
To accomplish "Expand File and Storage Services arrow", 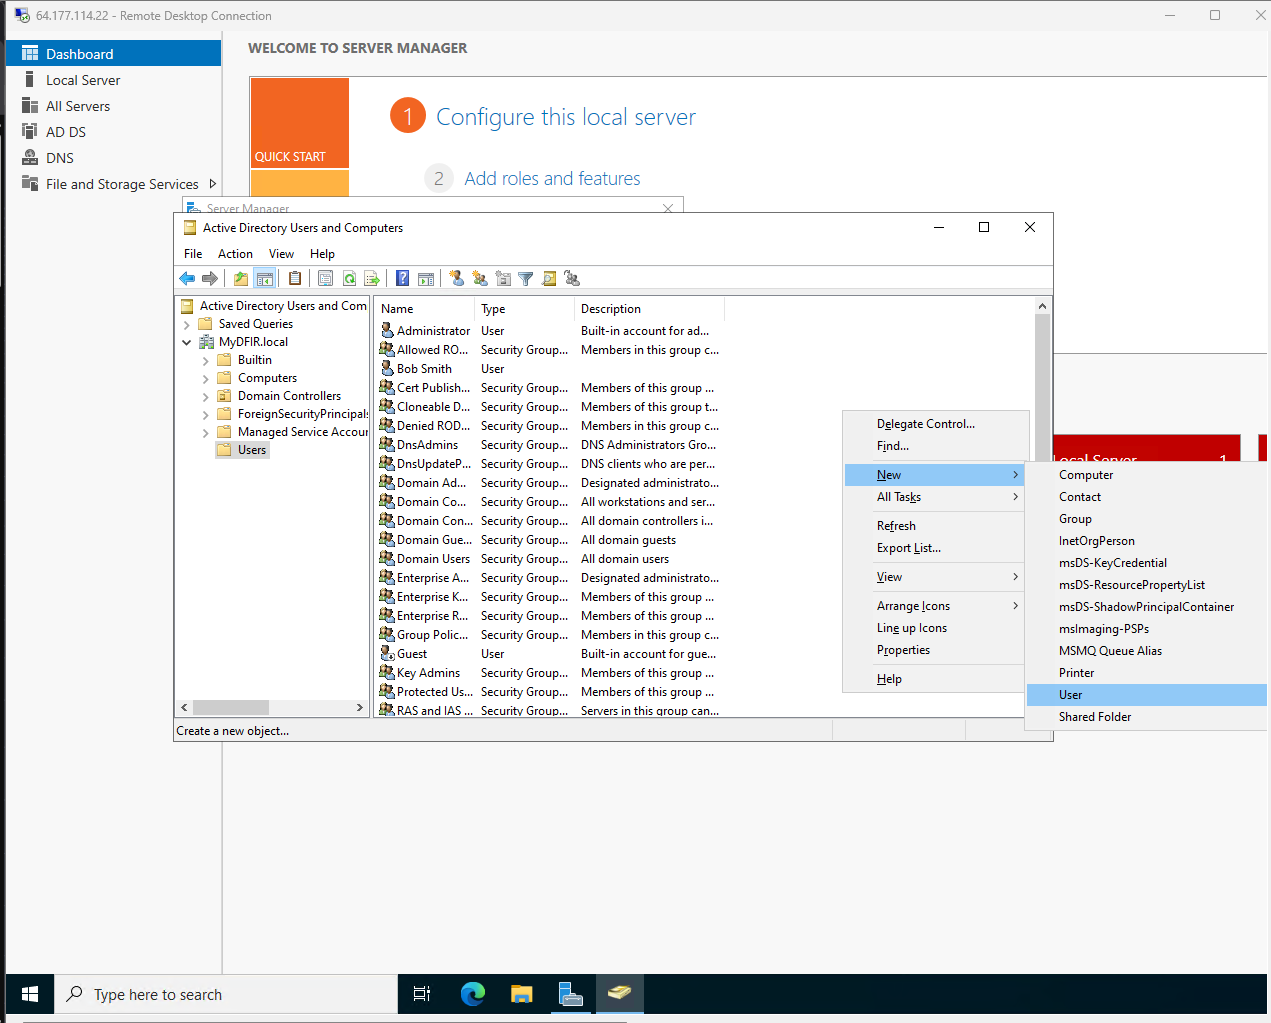I will [x=212, y=183].
